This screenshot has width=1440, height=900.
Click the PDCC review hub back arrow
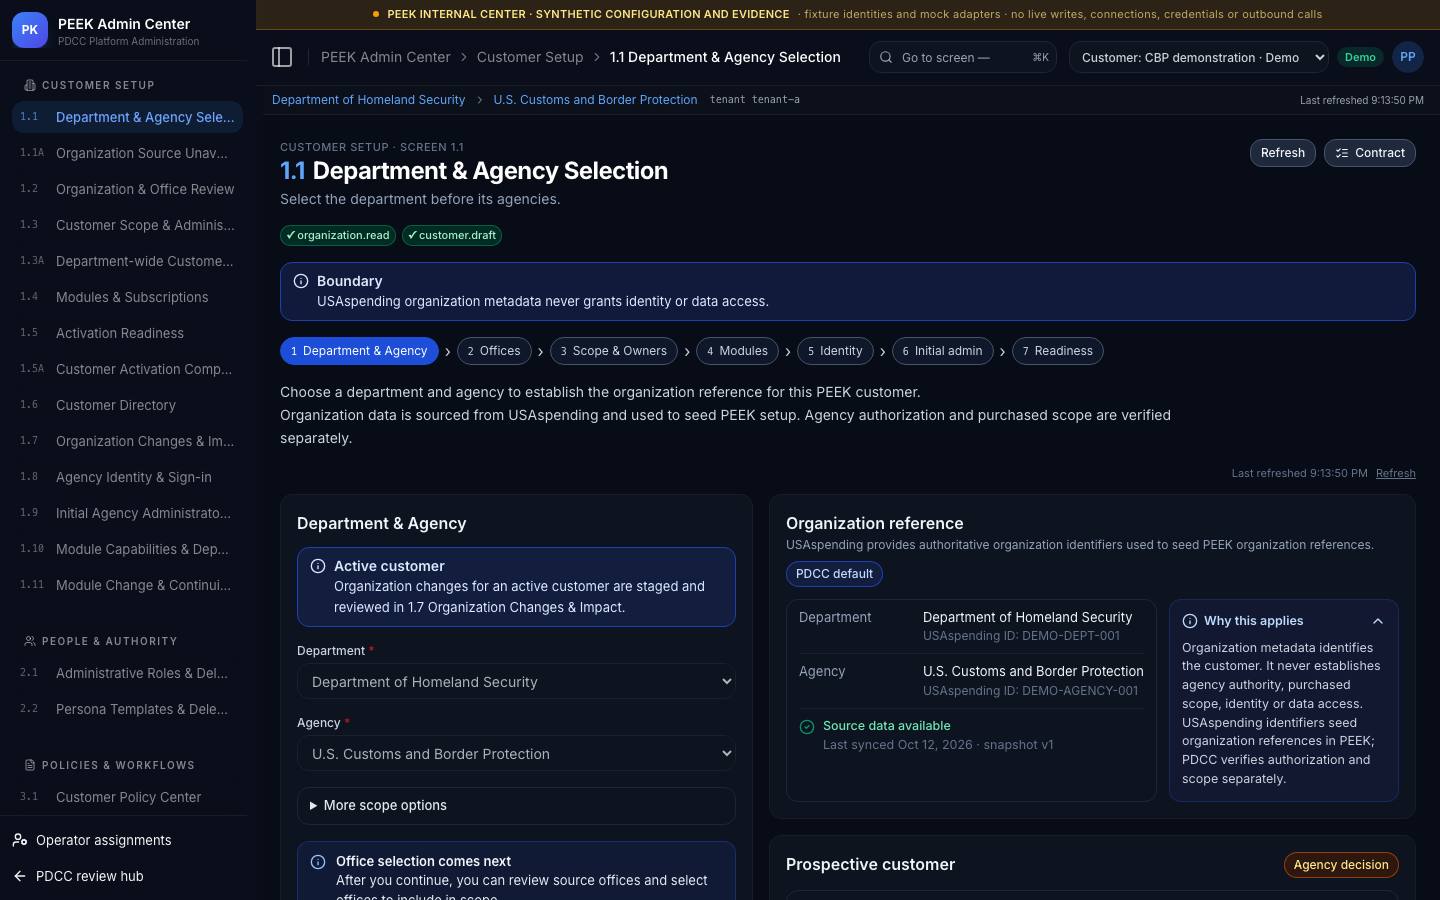coord(20,876)
